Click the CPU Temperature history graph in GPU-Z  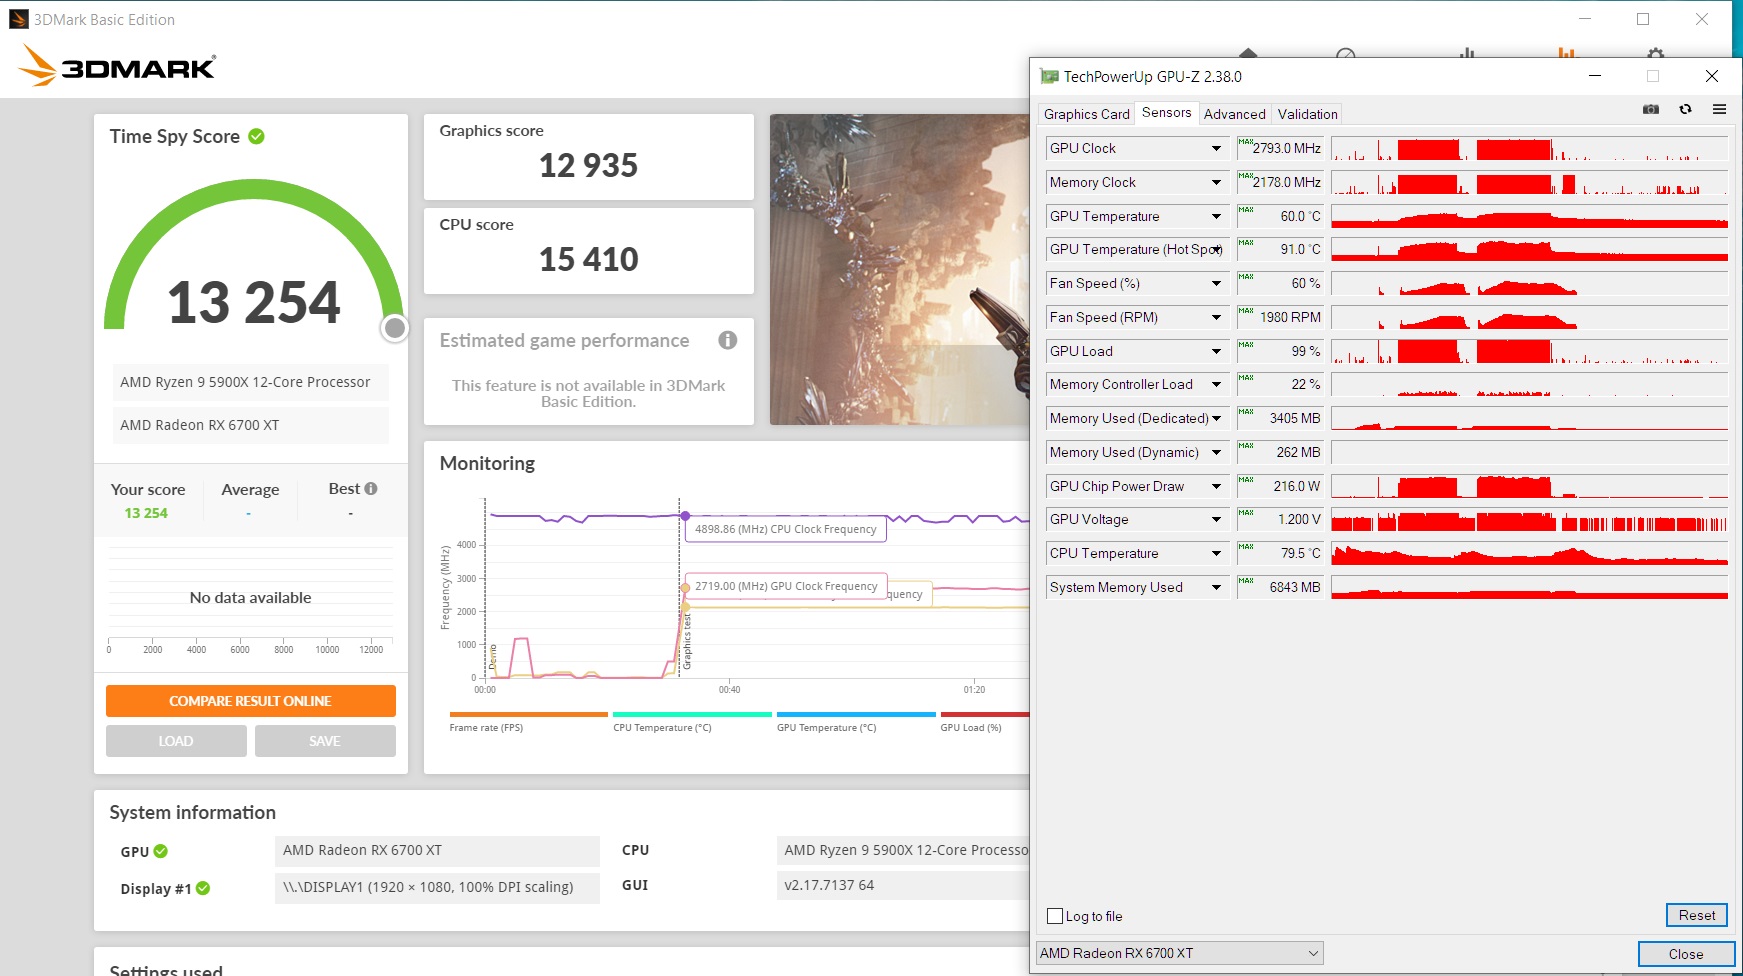coord(1530,553)
